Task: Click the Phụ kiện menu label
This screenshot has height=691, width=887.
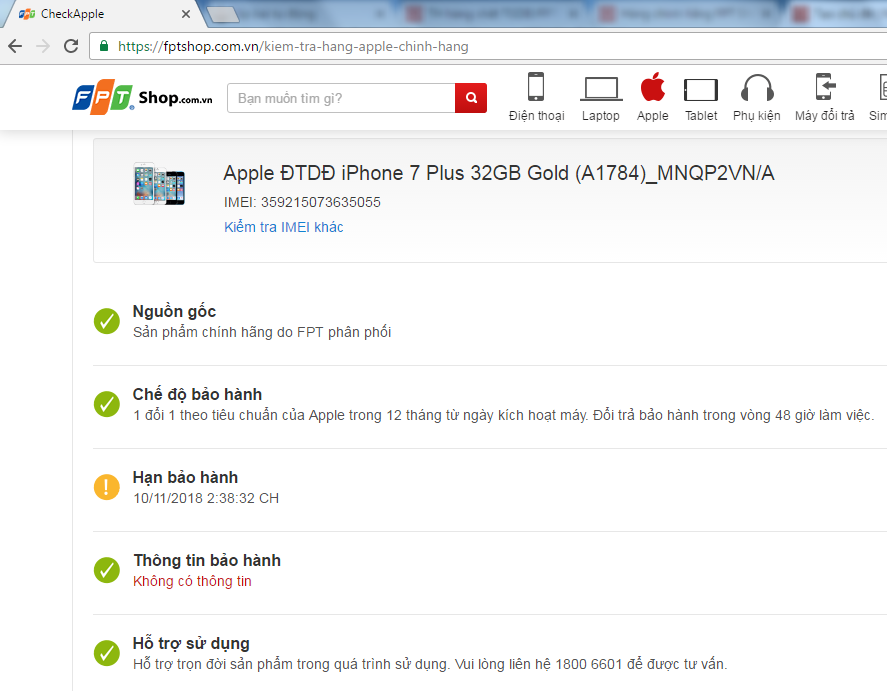Action: pyautogui.click(x=757, y=116)
